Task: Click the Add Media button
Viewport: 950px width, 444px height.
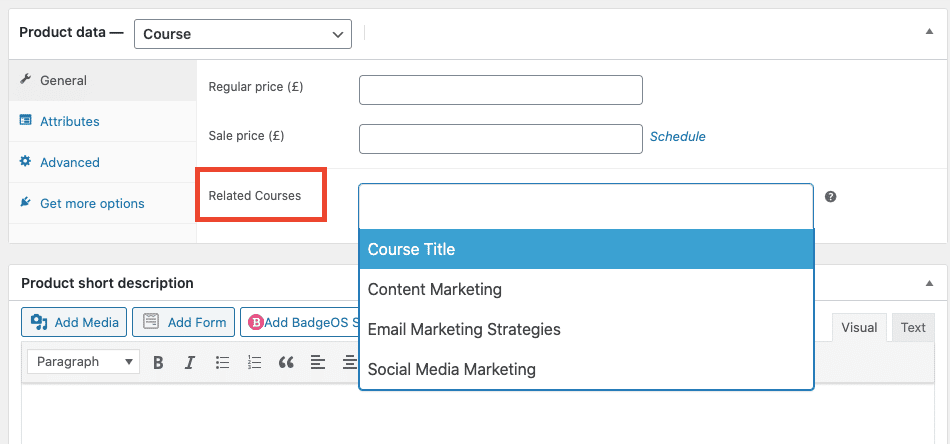Action: (x=74, y=322)
